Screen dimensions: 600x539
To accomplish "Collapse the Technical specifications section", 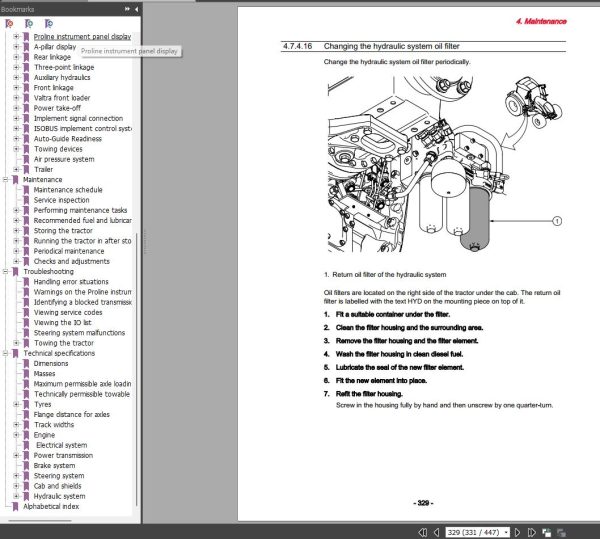I will (5, 353).
